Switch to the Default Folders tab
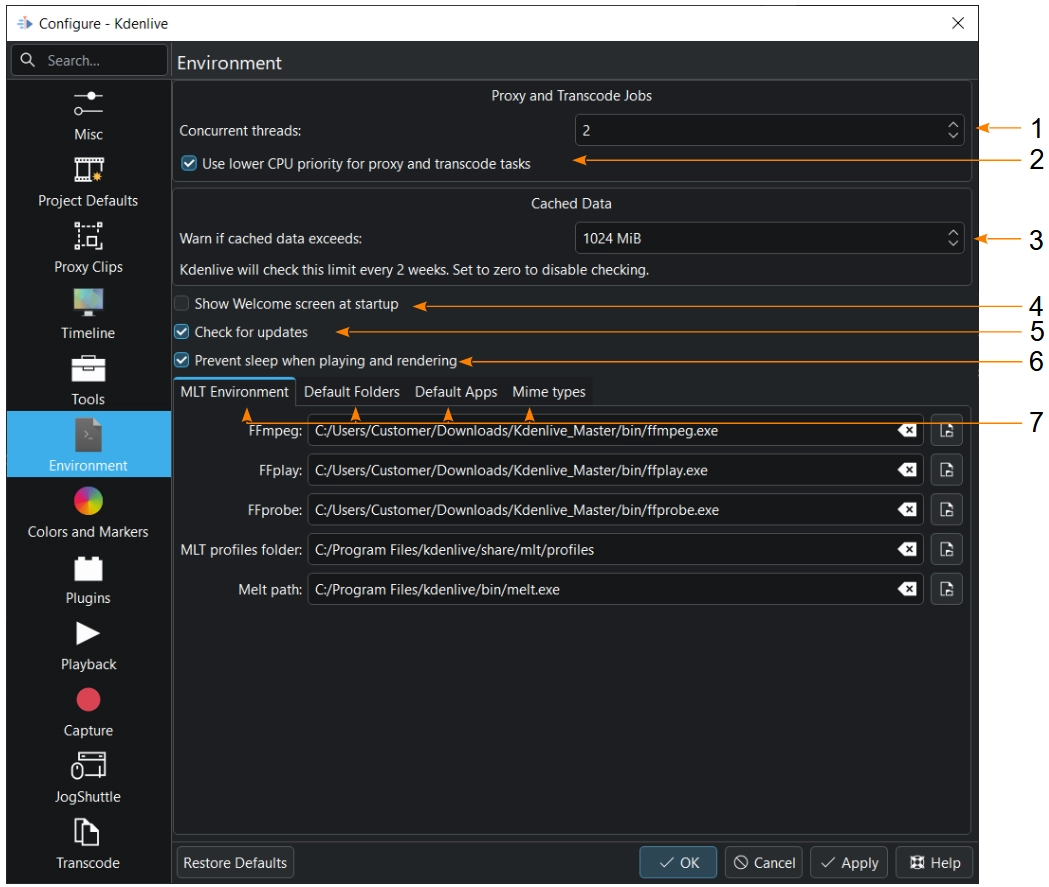Image resolution: width=1049 pixels, height=887 pixels. coord(351,392)
